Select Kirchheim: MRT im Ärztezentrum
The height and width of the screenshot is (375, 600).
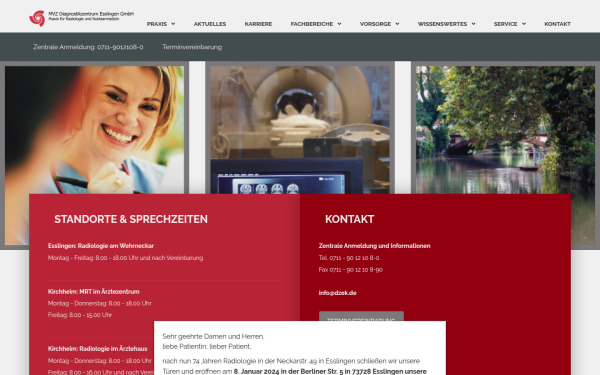pos(93,292)
